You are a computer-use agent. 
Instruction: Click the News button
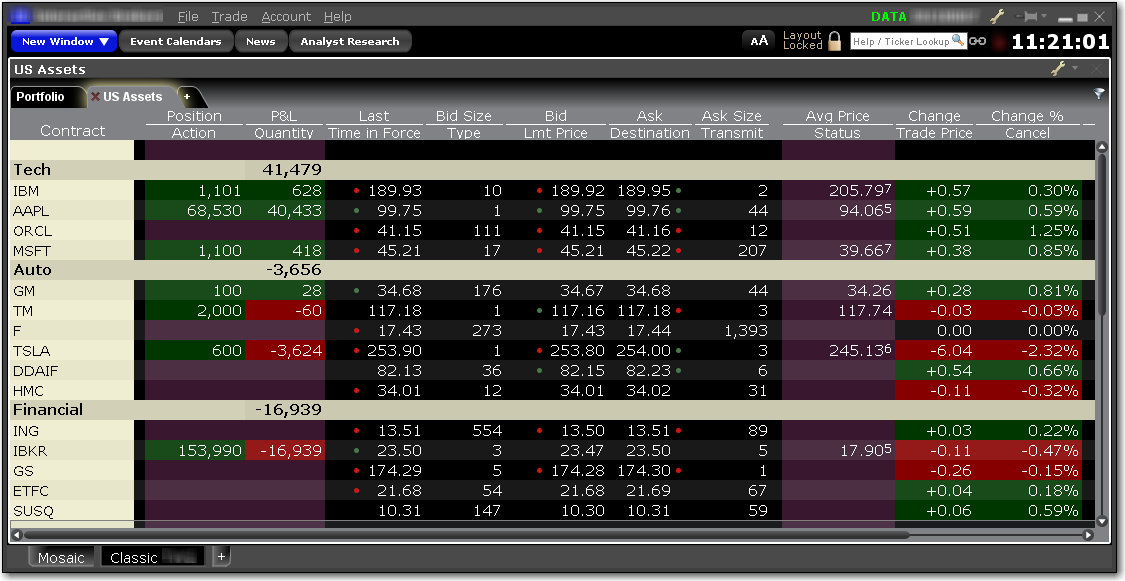260,42
